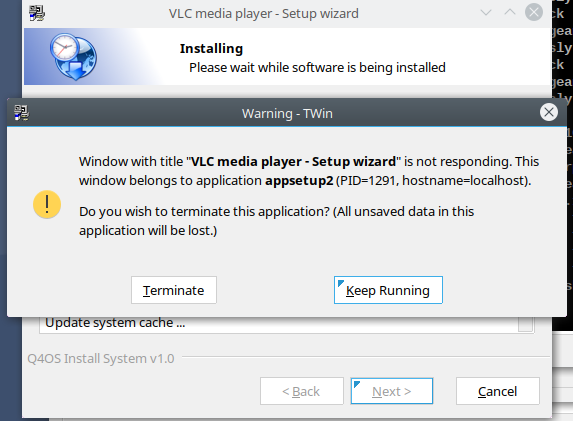Viewport: 573px width, 421px height.
Task: Choose Keep Running in the warning dialog
Action: pyautogui.click(x=388, y=290)
